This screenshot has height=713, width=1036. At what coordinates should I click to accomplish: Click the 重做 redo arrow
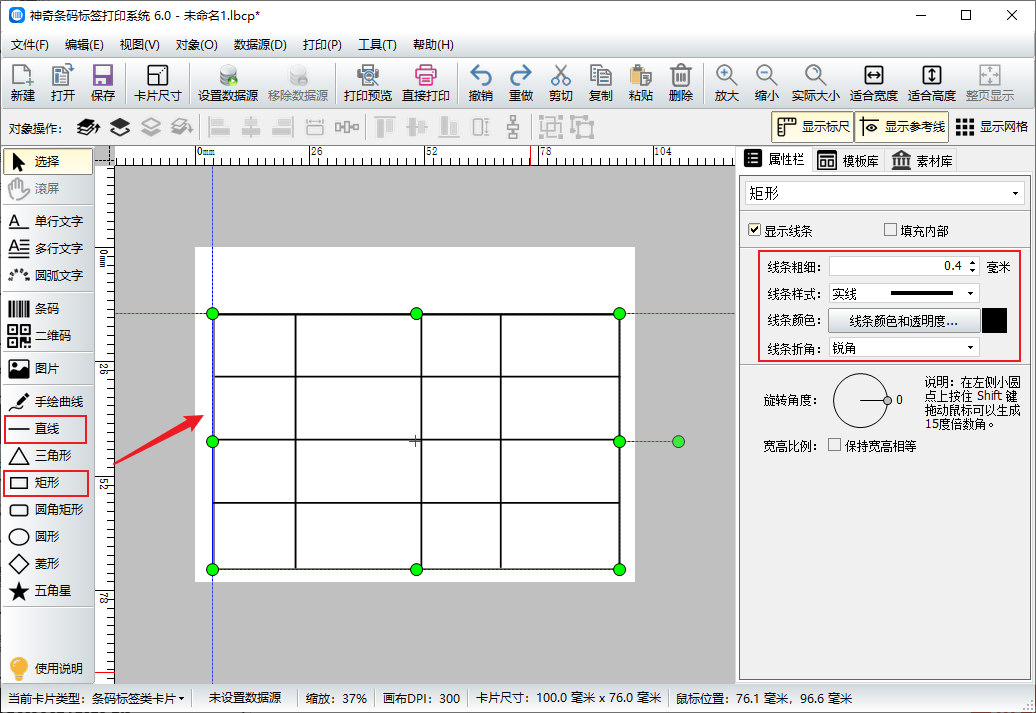coord(521,83)
